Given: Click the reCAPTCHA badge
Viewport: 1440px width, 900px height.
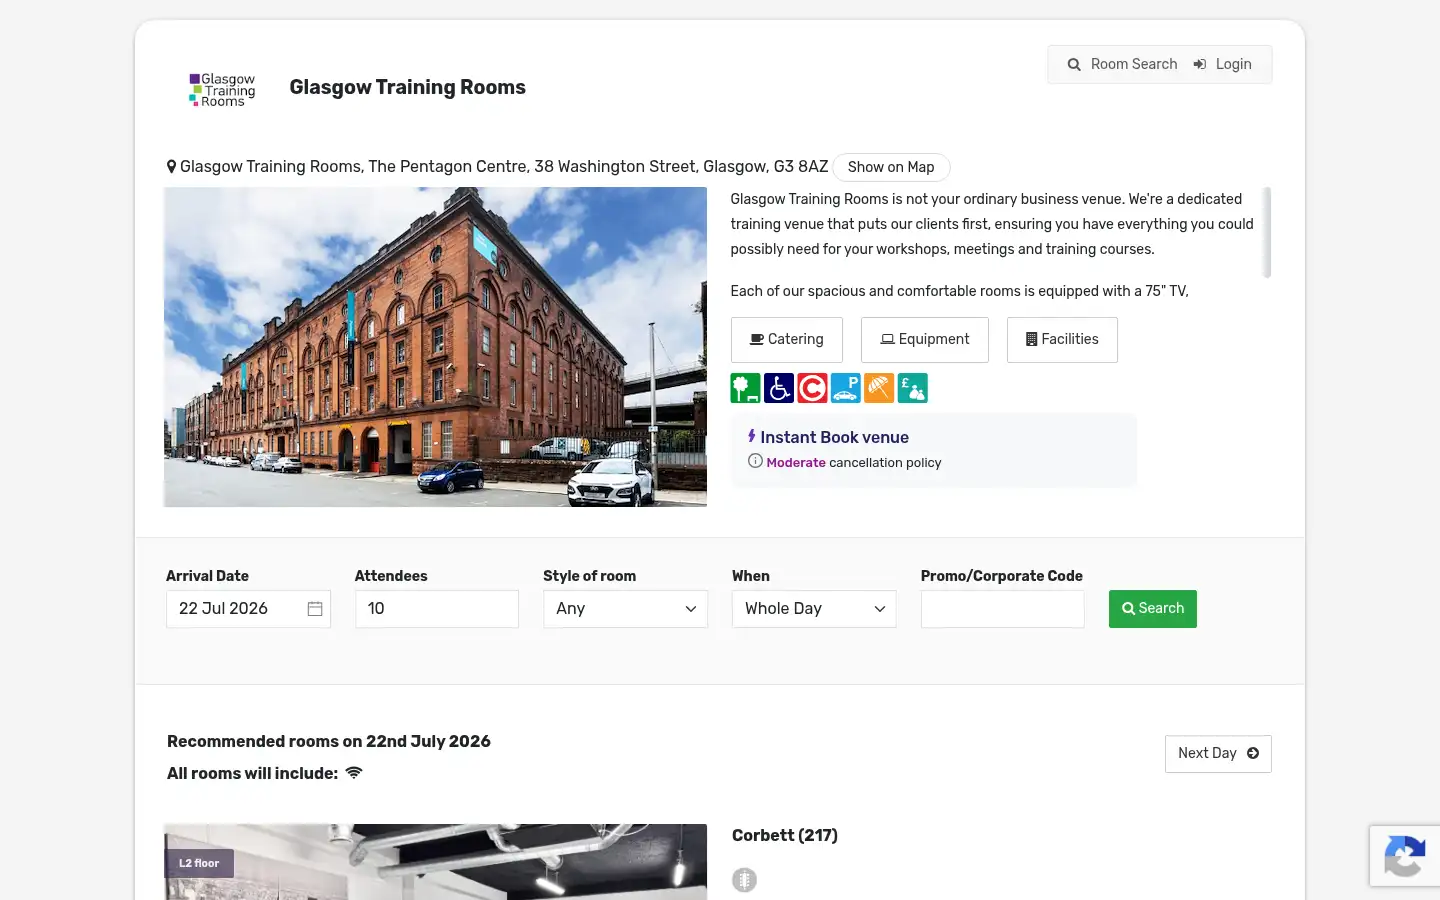Looking at the screenshot, I should [1405, 856].
